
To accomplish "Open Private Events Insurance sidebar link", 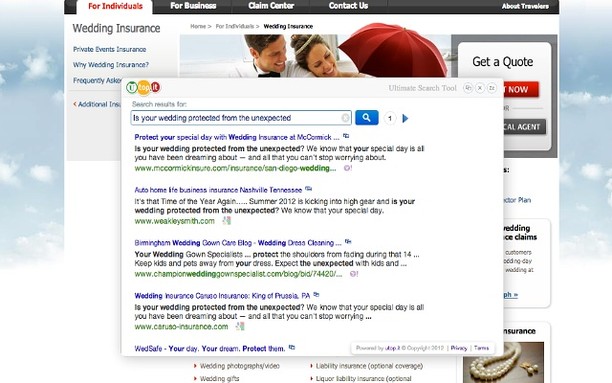I will point(109,49).
